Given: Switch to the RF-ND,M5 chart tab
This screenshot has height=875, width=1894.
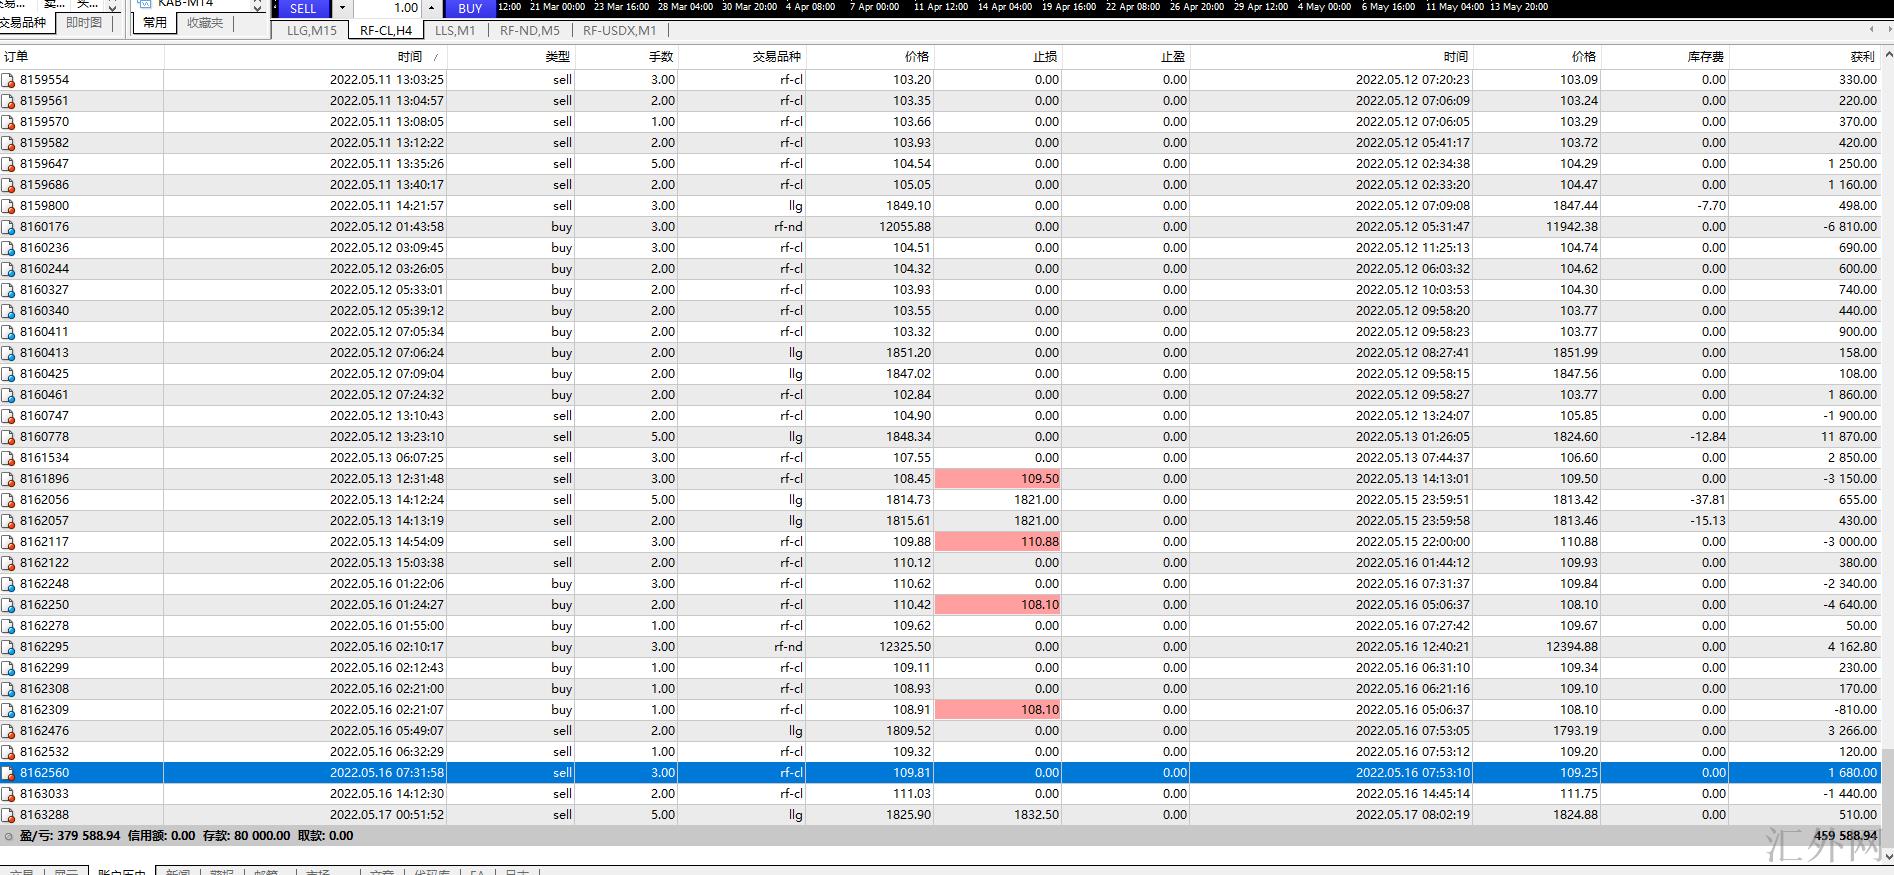Looking at the screenshot, I should (530, 31).
